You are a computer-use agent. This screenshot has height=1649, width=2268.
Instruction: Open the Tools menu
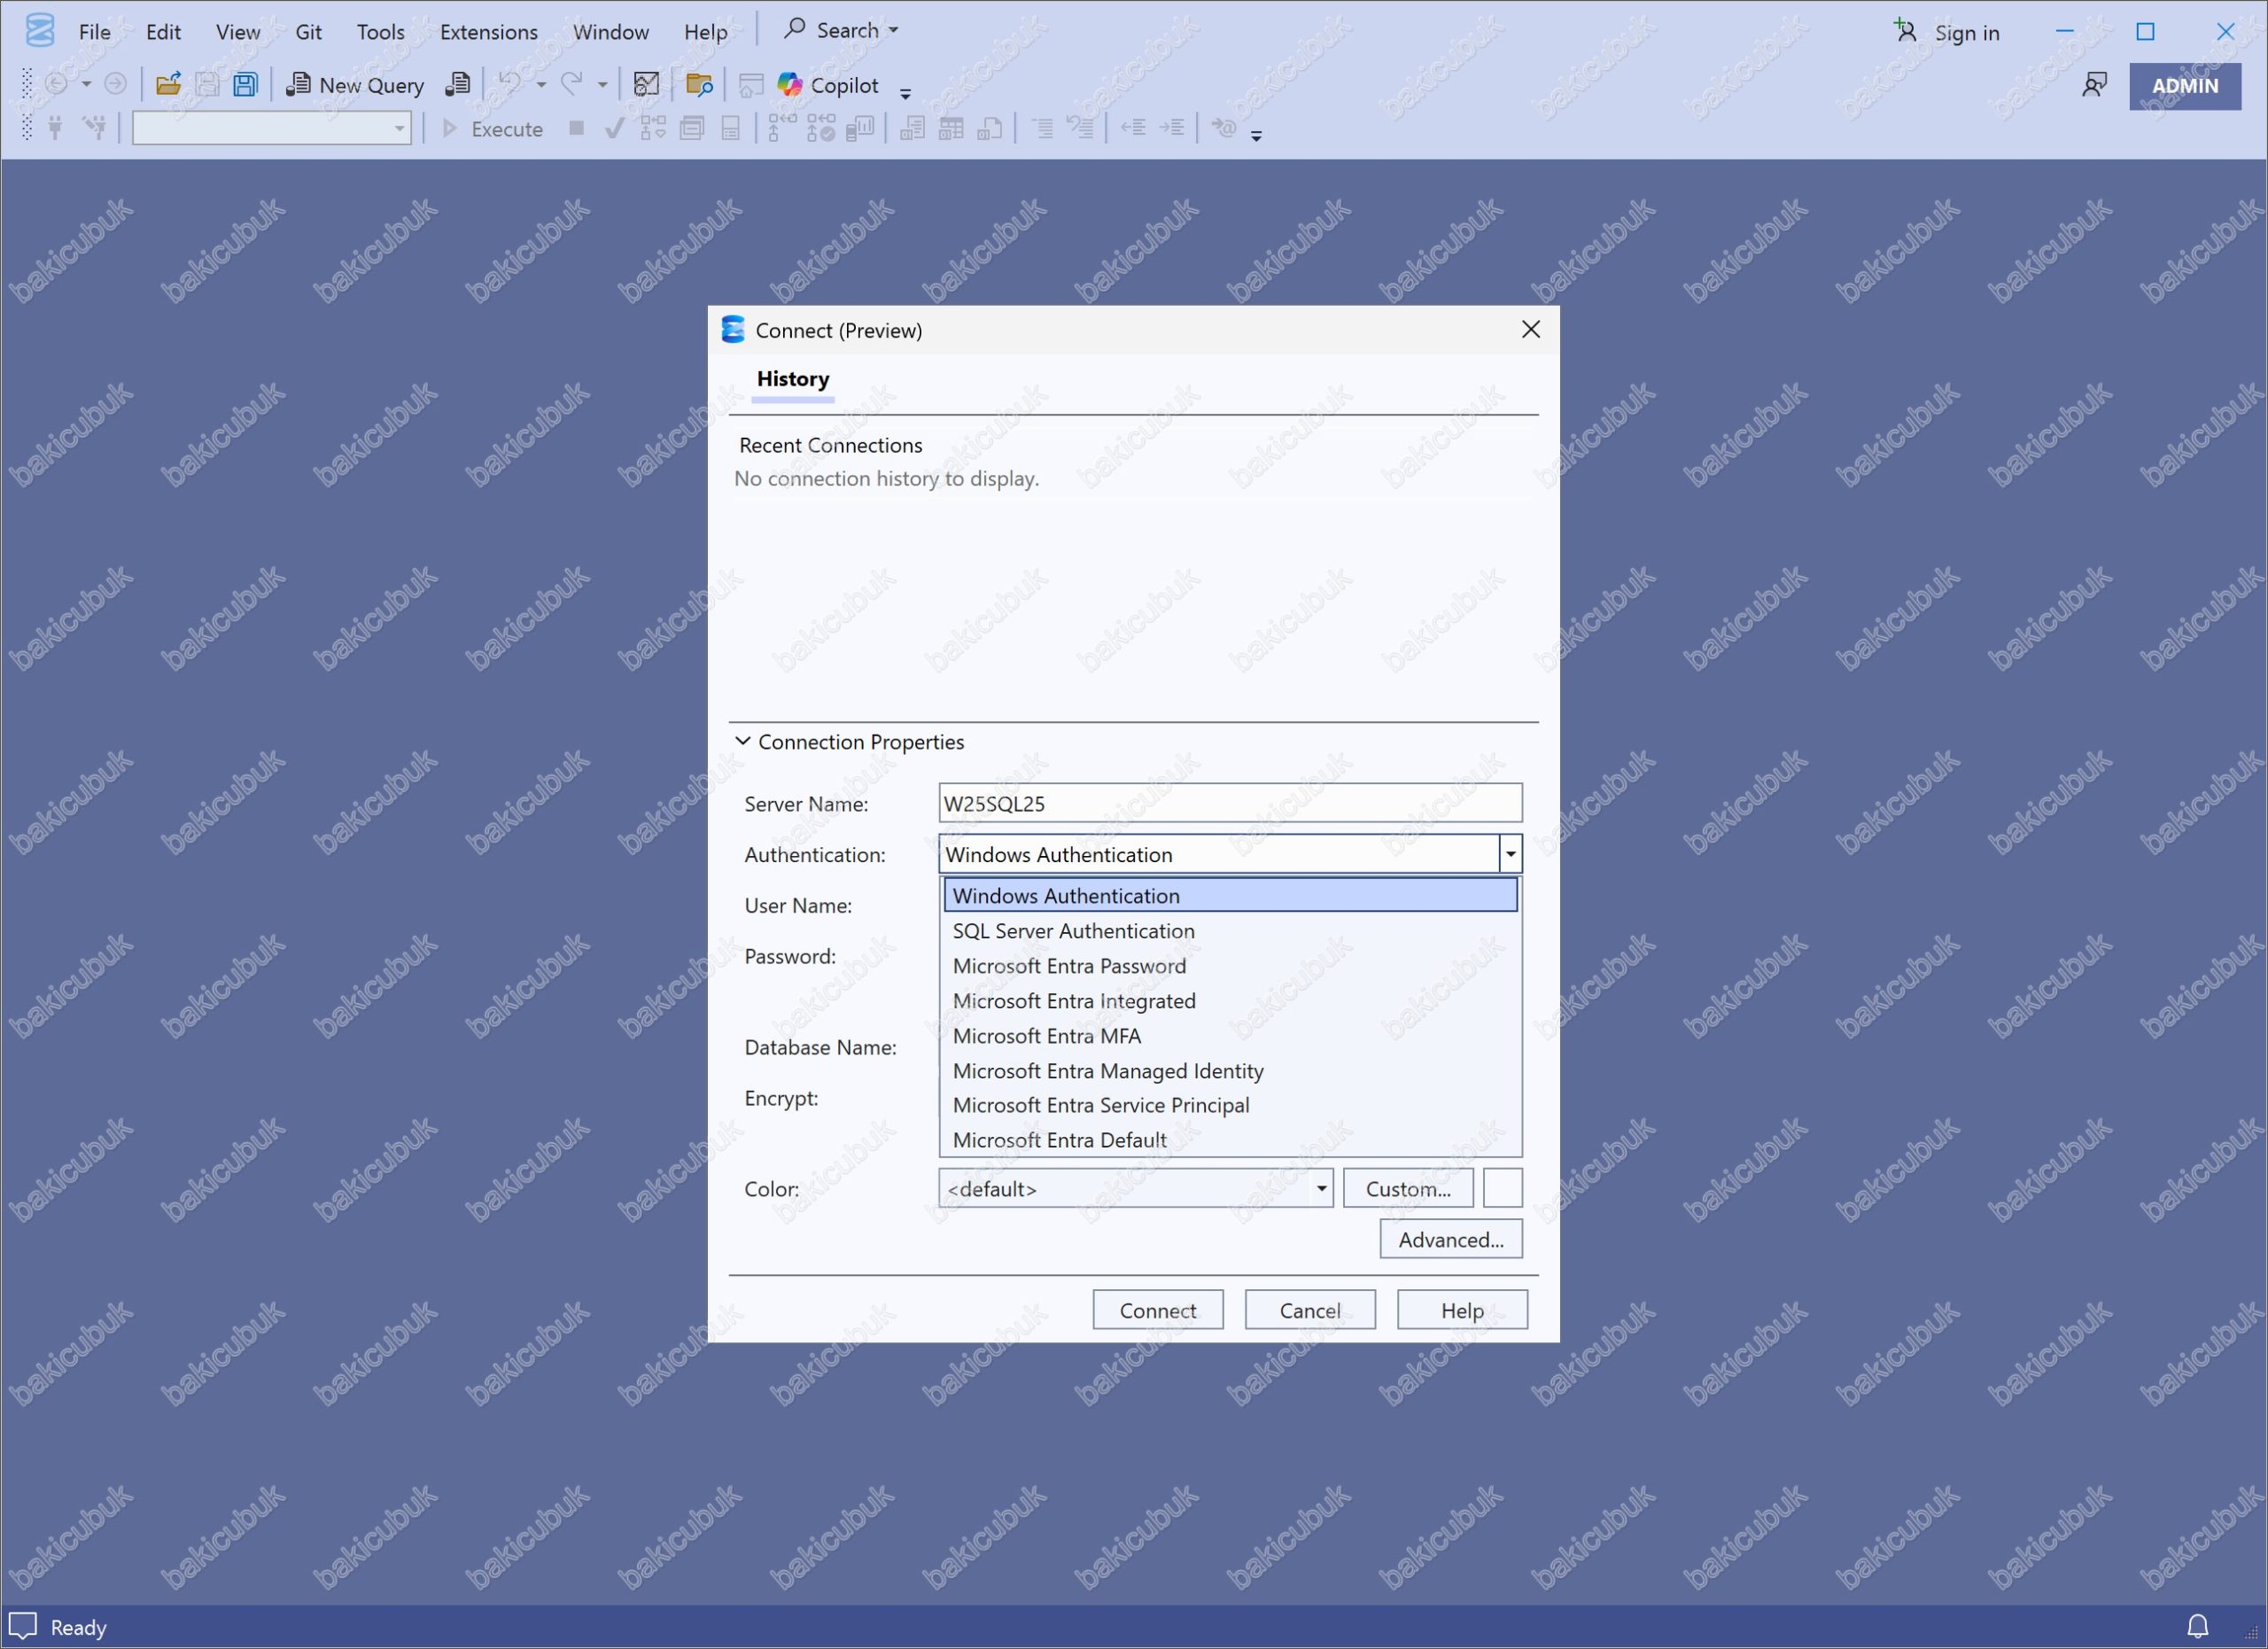381,32
